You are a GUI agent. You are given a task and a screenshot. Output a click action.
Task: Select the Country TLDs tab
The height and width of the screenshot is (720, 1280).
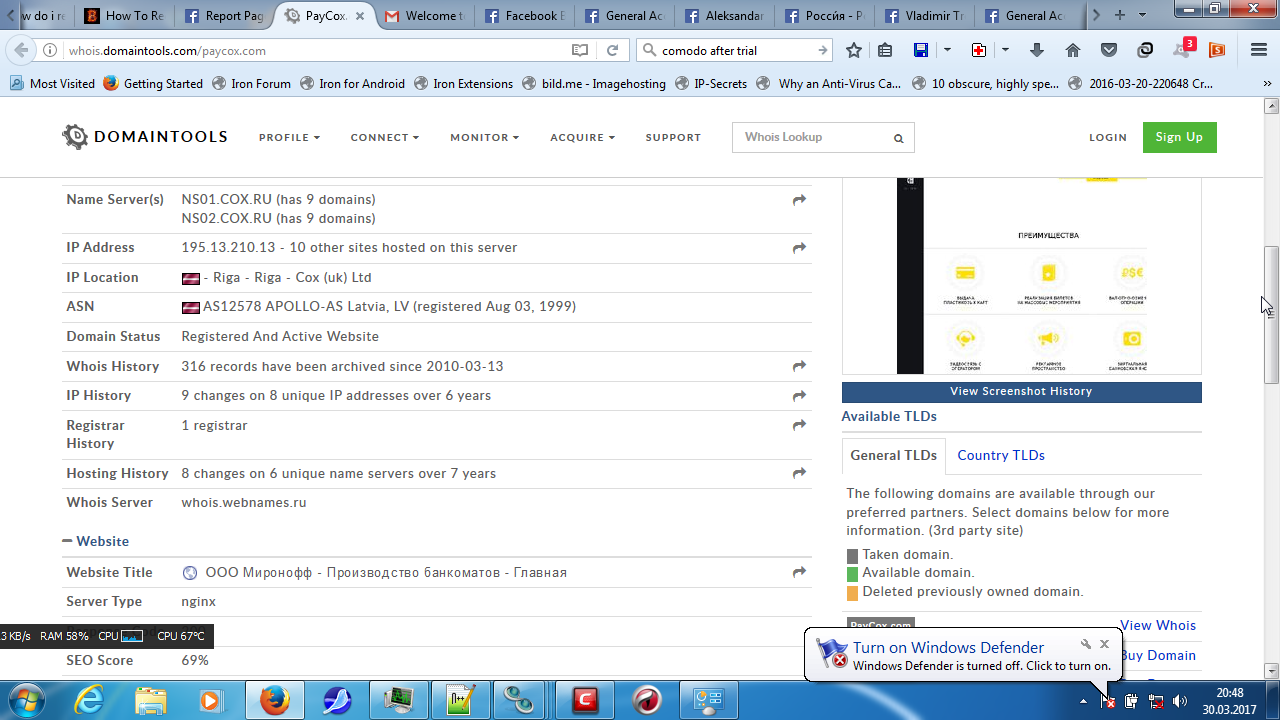point(1001,455)
